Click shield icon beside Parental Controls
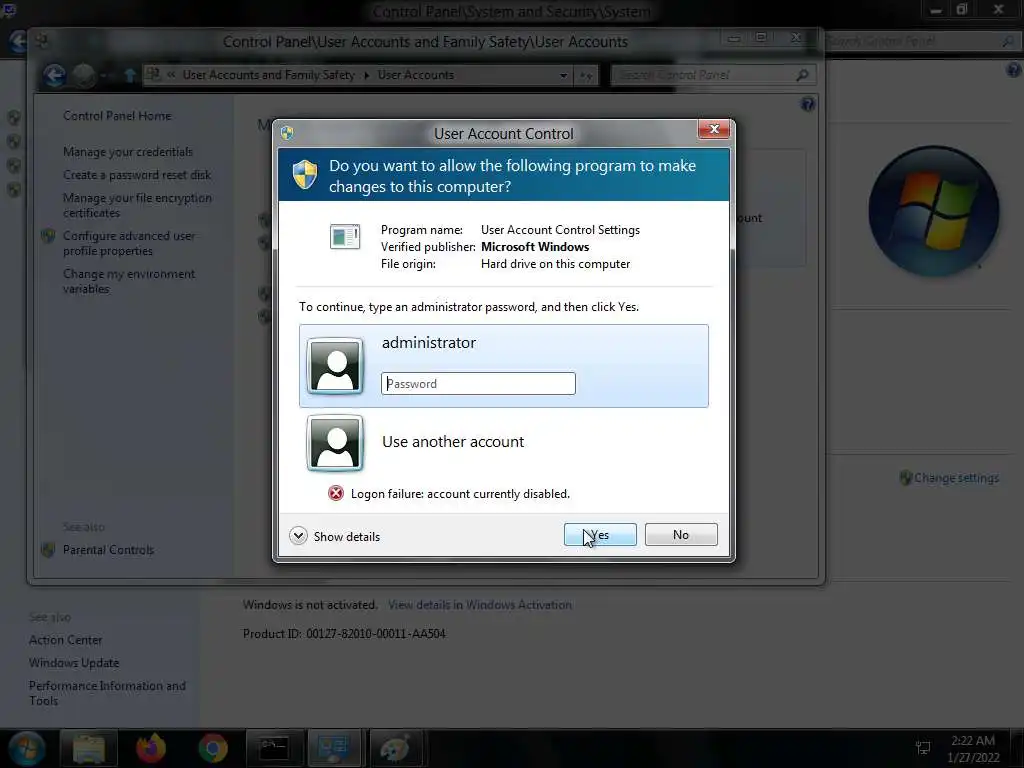This screenshot has width=1024, height=768. pyautogui.click(x=48, y=550)
